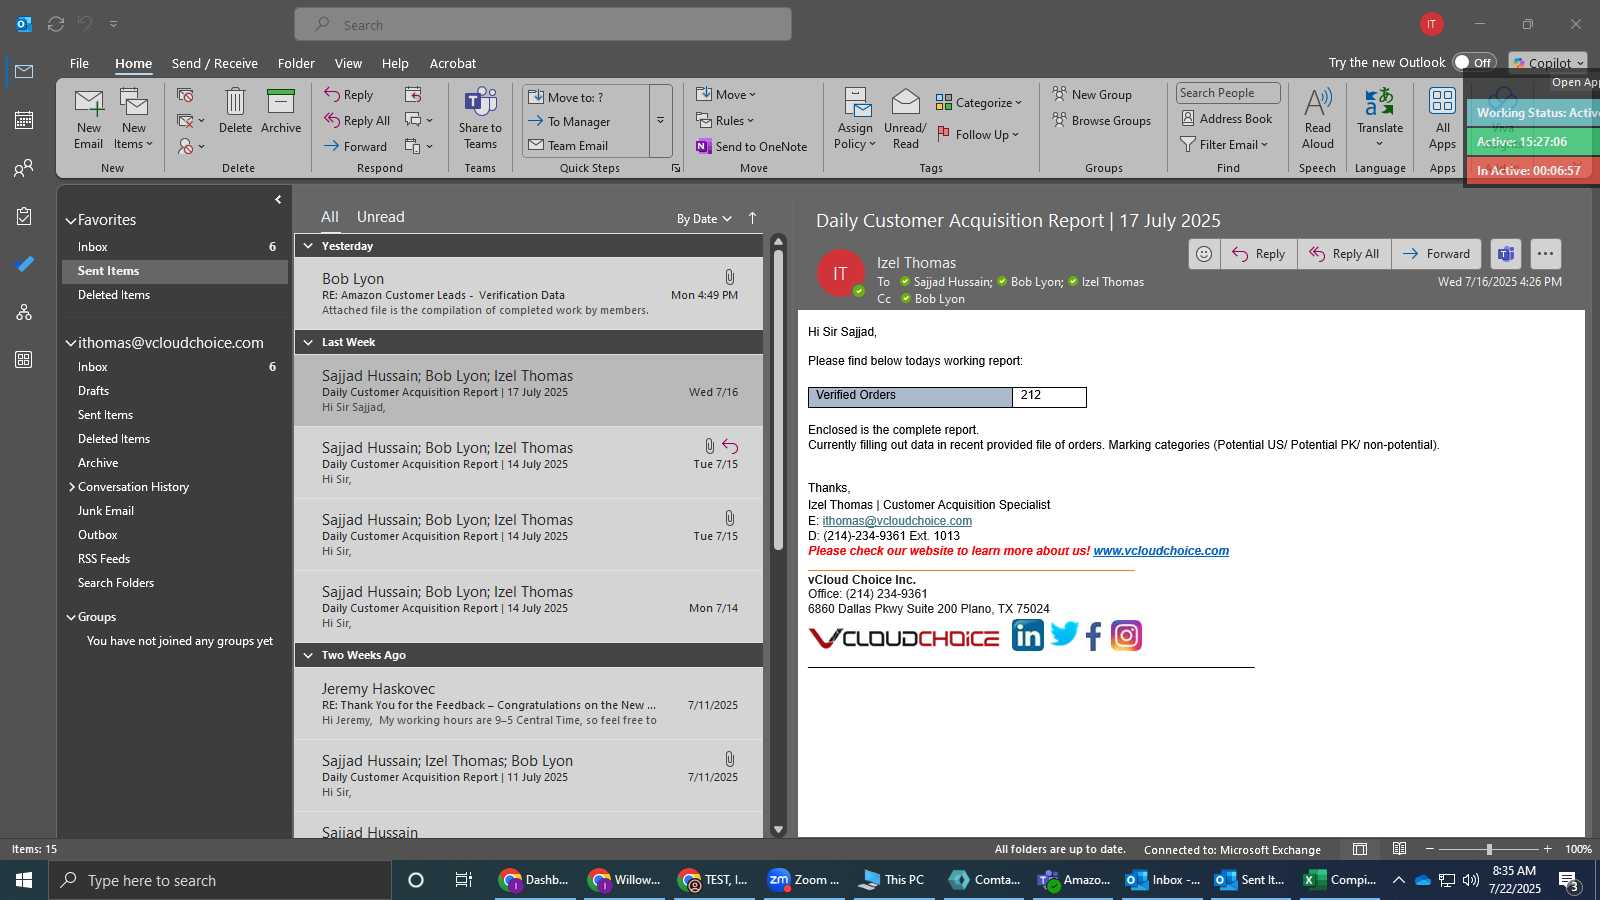
Task: Open the www.vcloudchoice.com link
Action: click(x=1161, y=551)
